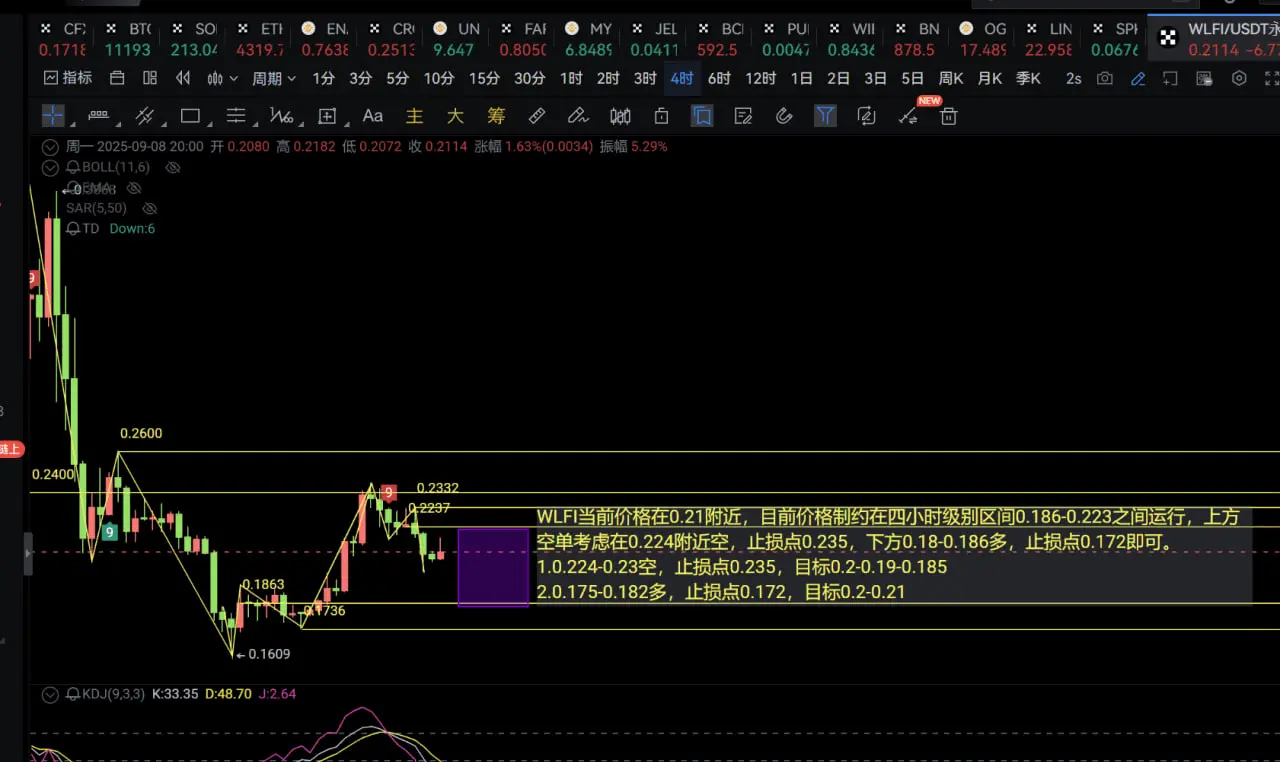This screenshot has width=1280, height=762.
Task: Click the tool marked NEW
Action: click(x=908, y=116)
